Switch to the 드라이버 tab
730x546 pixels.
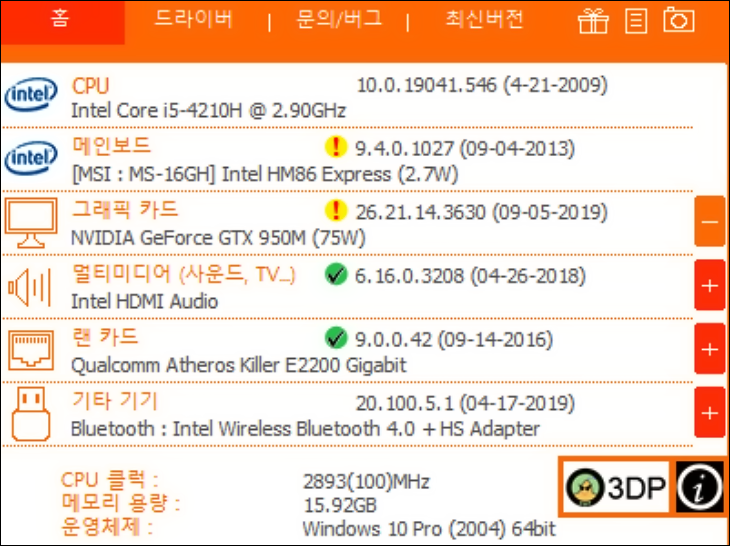193,20
